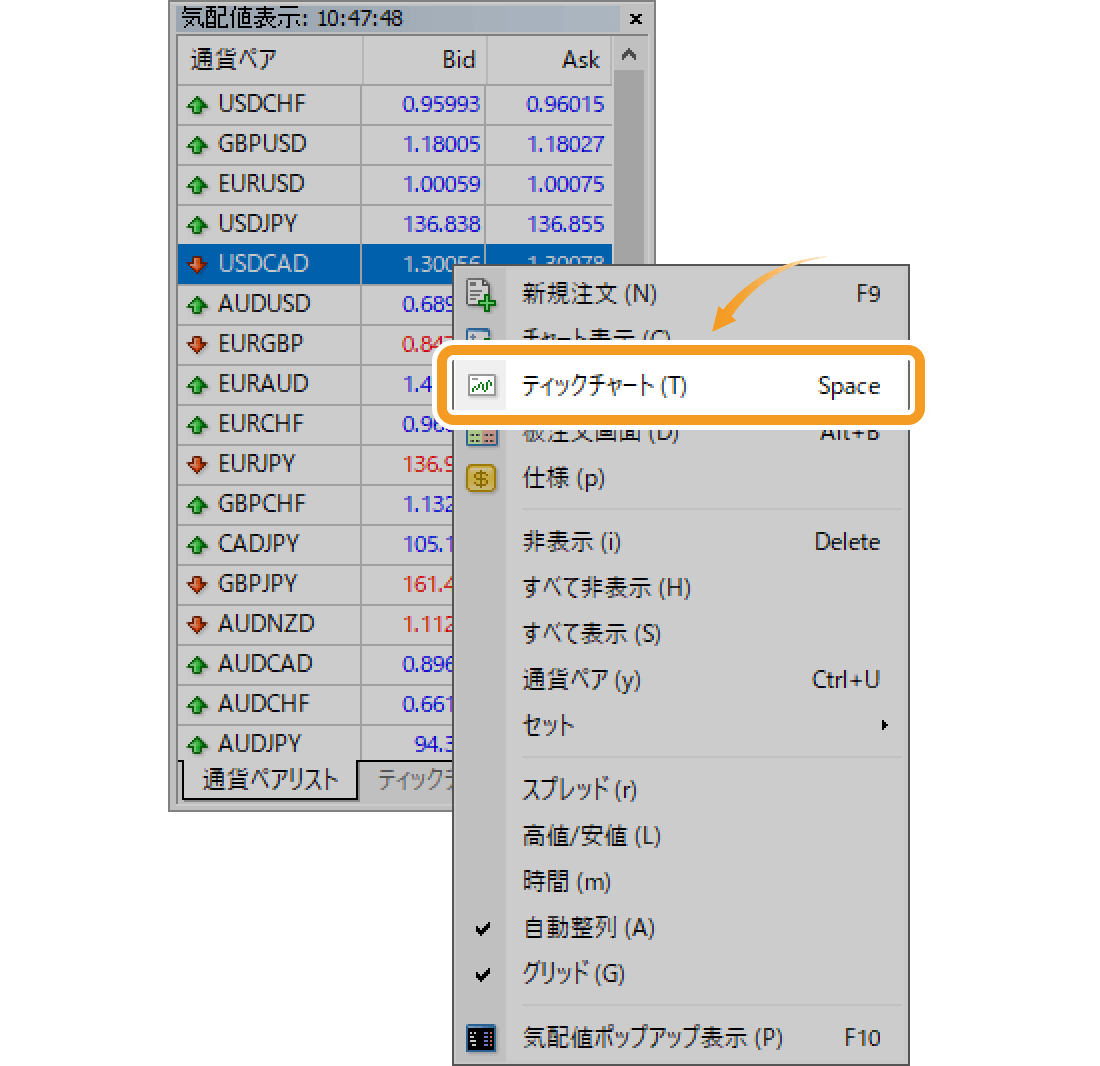1100x1066 pixels.
Task: Click the red down arrow beside AUDNZD
Action: pyautogui.click(x=198, y=624)
